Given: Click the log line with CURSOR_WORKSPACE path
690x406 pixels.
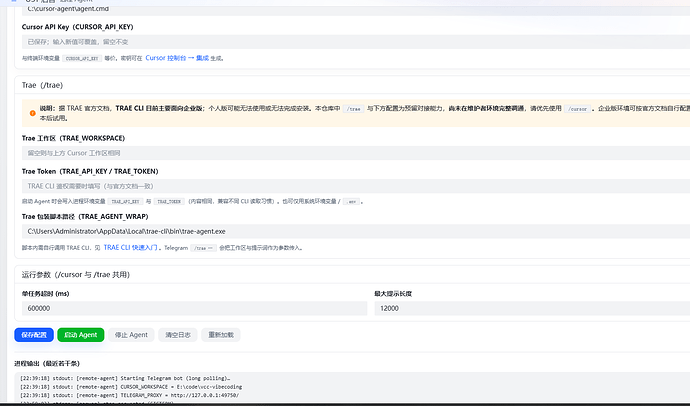Looking at the screenshot, I should pos(131,387).
